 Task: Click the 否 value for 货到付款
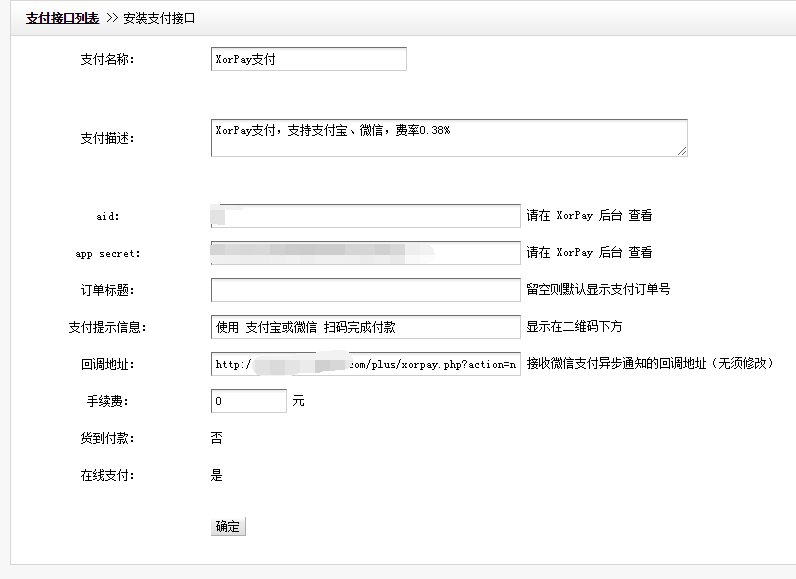pos(217,438)
